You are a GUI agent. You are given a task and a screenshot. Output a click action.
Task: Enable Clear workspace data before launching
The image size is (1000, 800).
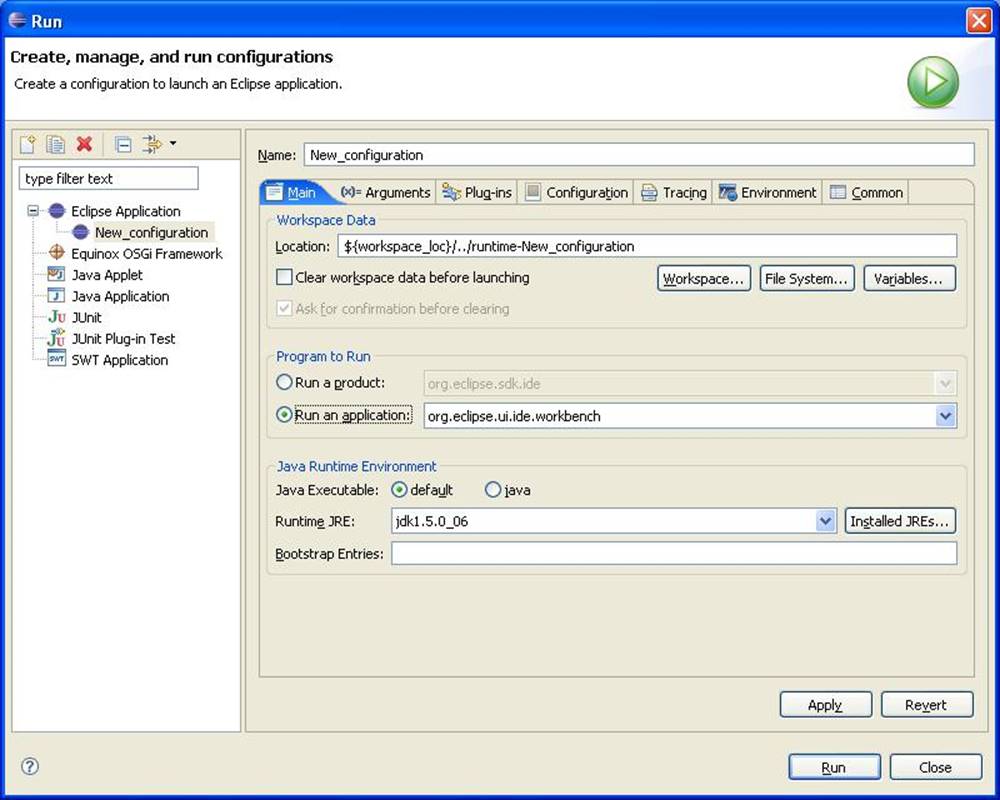(285, 278)
